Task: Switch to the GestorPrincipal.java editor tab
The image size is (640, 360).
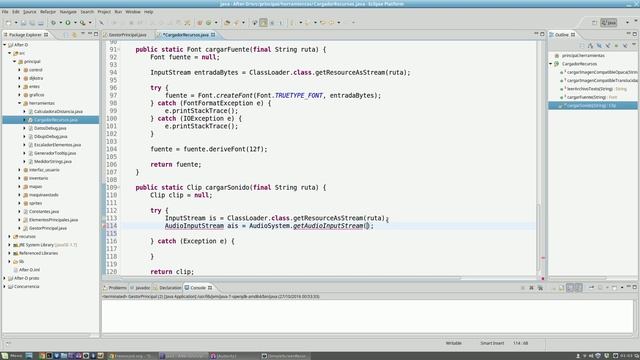Action: (127, 35)
